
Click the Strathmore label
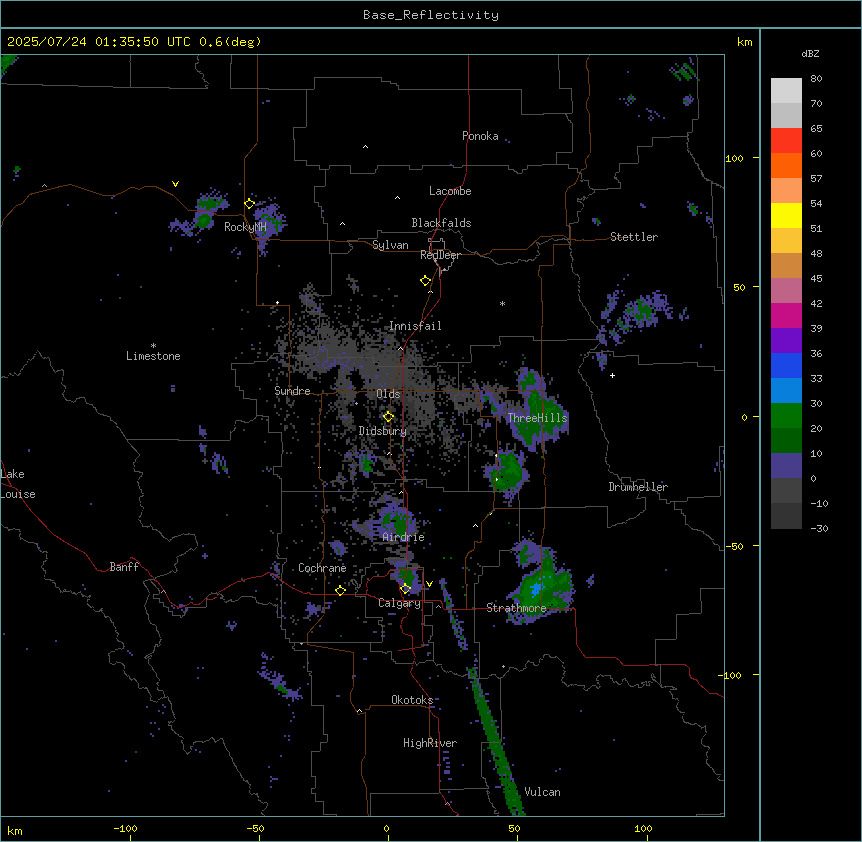[516, 608]
